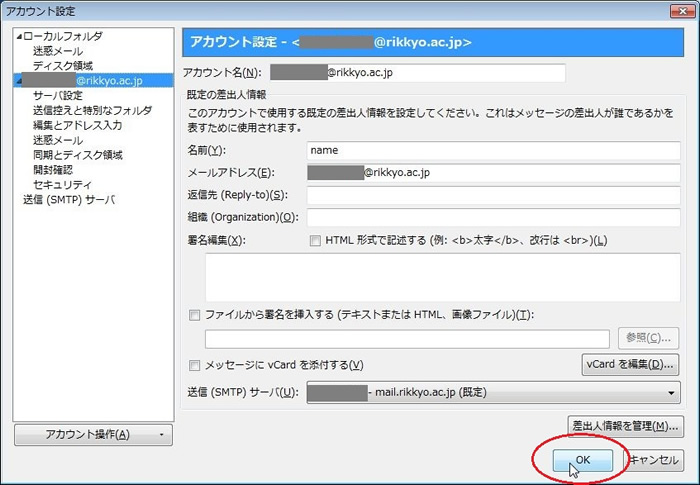Open サーバ設定 settings page

pyautogui.click(x=58, y=95)
